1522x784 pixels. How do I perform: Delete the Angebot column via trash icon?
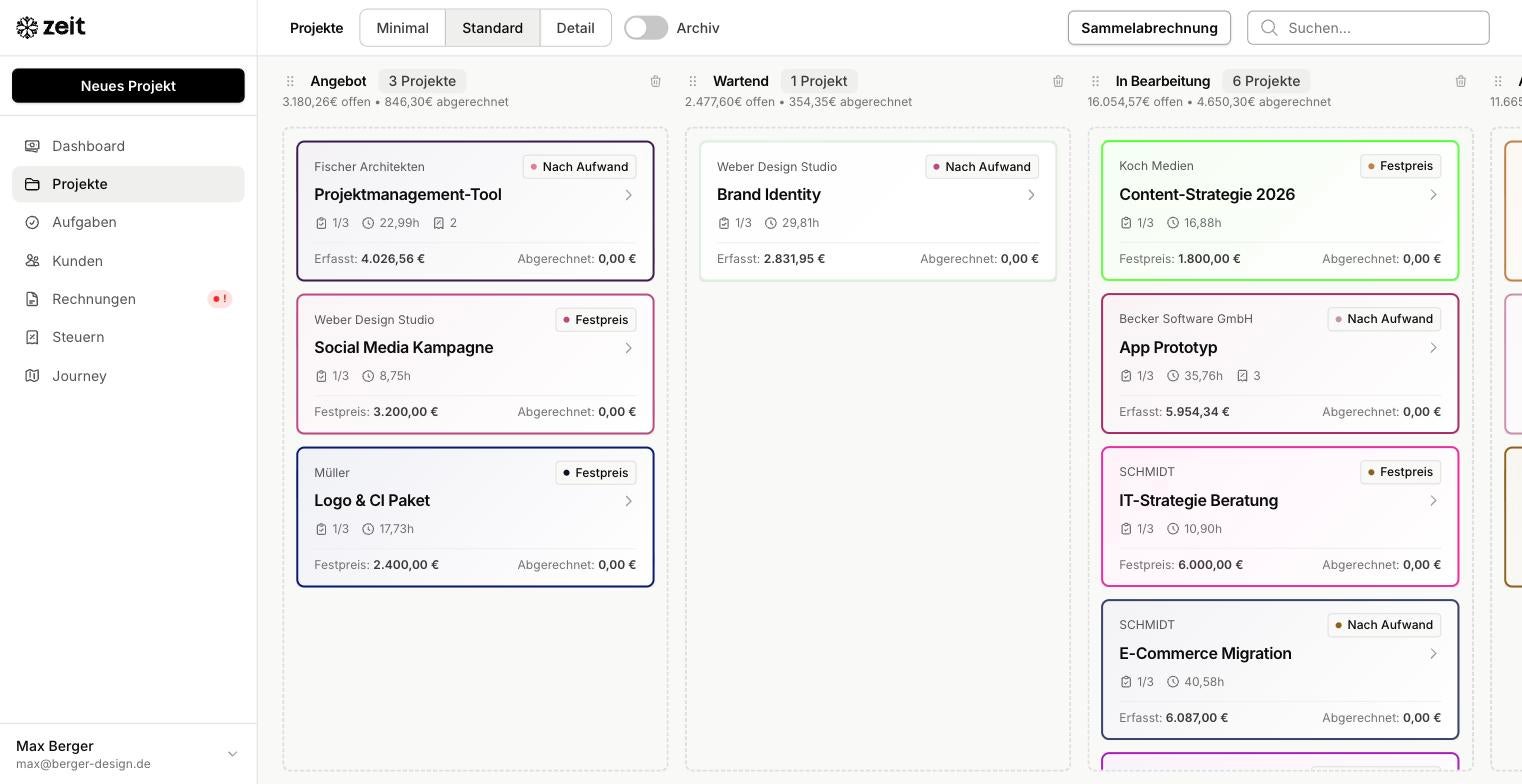(x=656, y=81)
